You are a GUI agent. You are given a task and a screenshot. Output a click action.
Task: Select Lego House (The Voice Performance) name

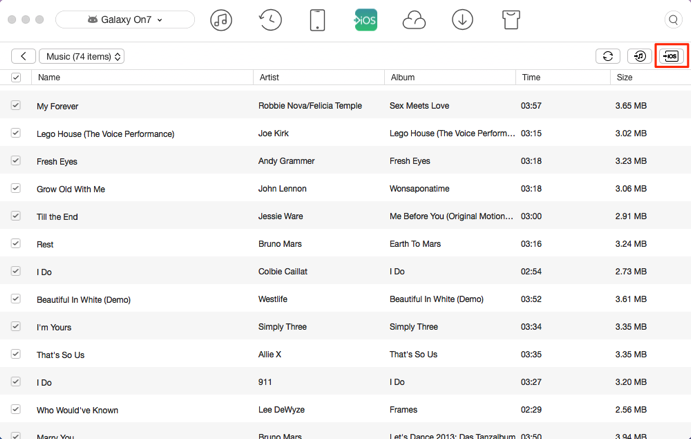coord(105,134)
